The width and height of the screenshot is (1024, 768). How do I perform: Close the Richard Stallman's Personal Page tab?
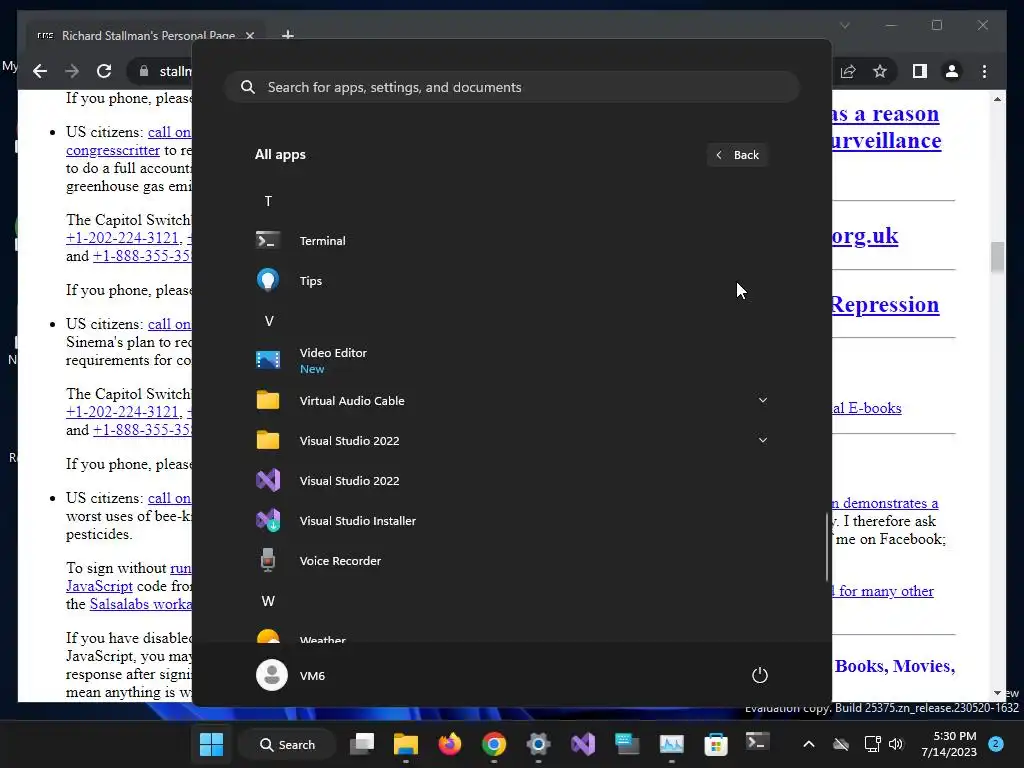pos(249,35)
